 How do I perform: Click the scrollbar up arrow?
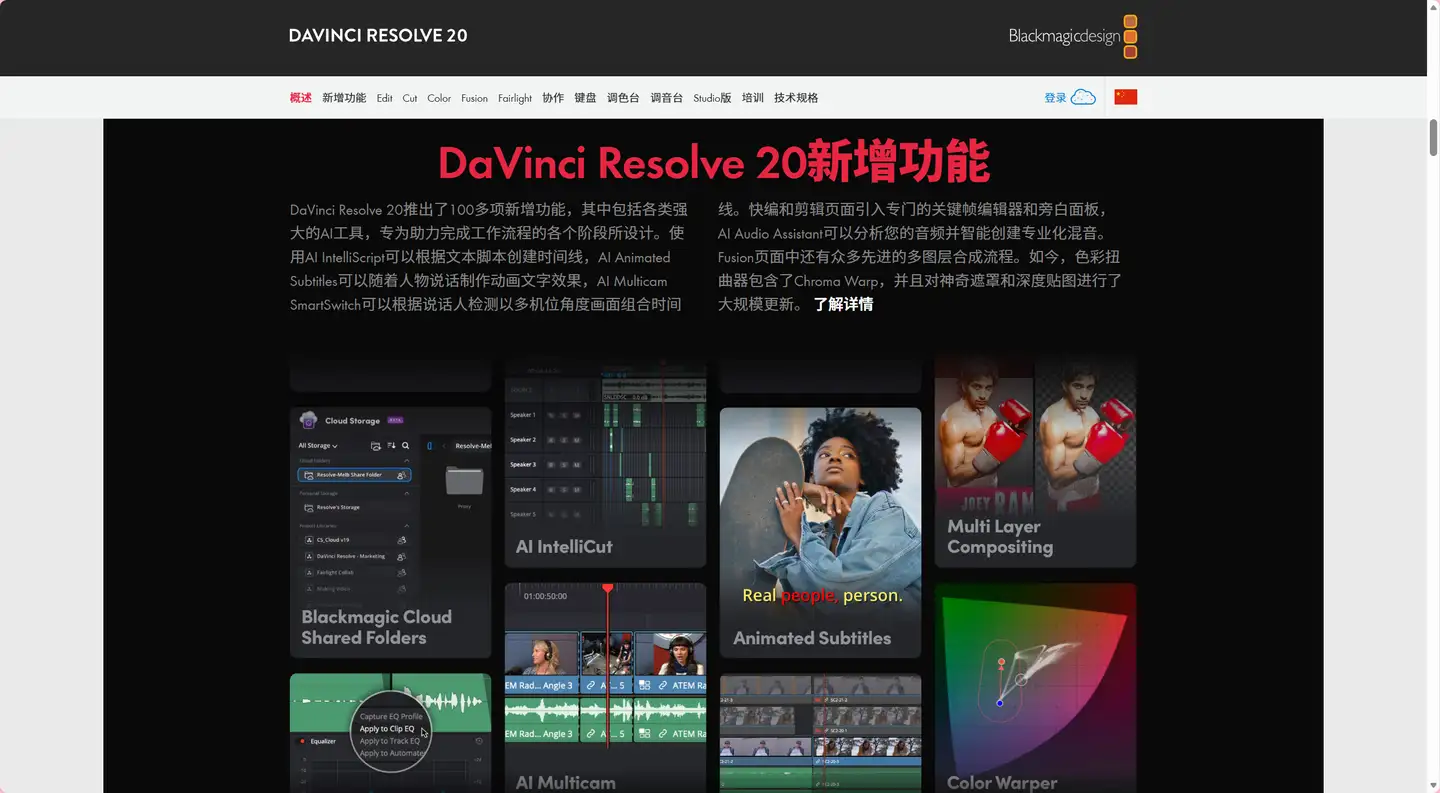point(1433,8)
